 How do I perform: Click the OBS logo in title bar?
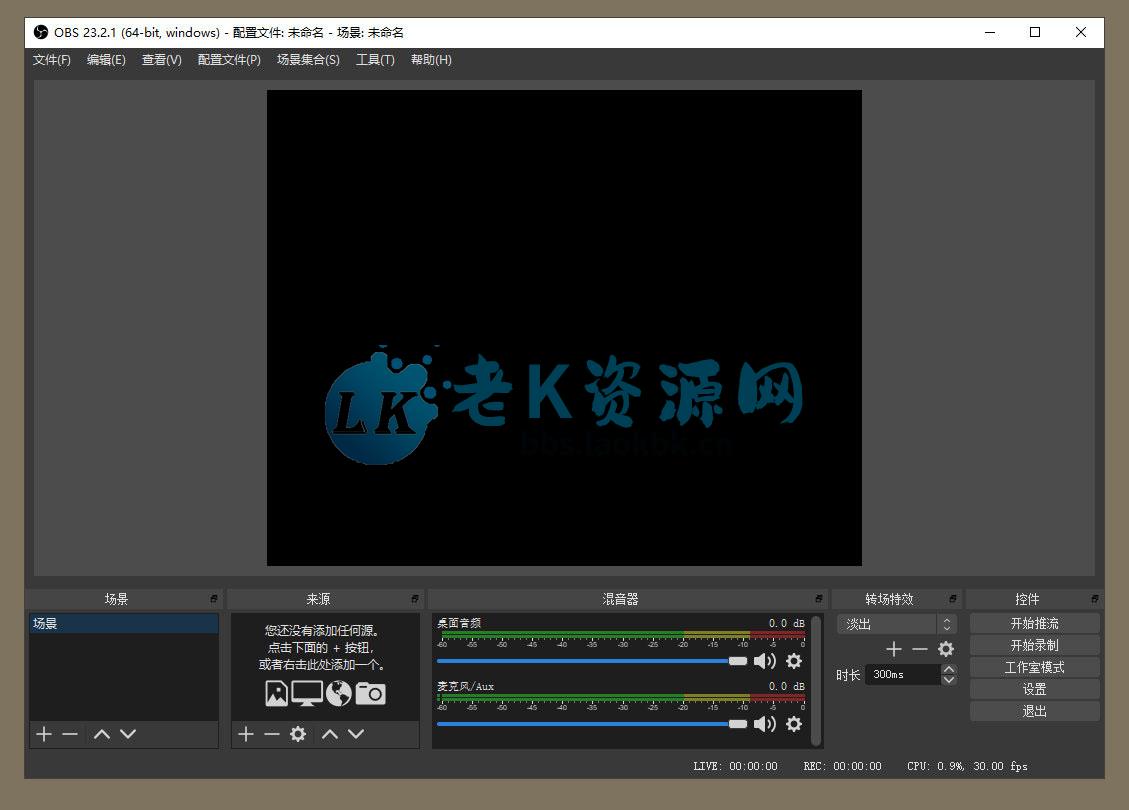tap(41, 32)
